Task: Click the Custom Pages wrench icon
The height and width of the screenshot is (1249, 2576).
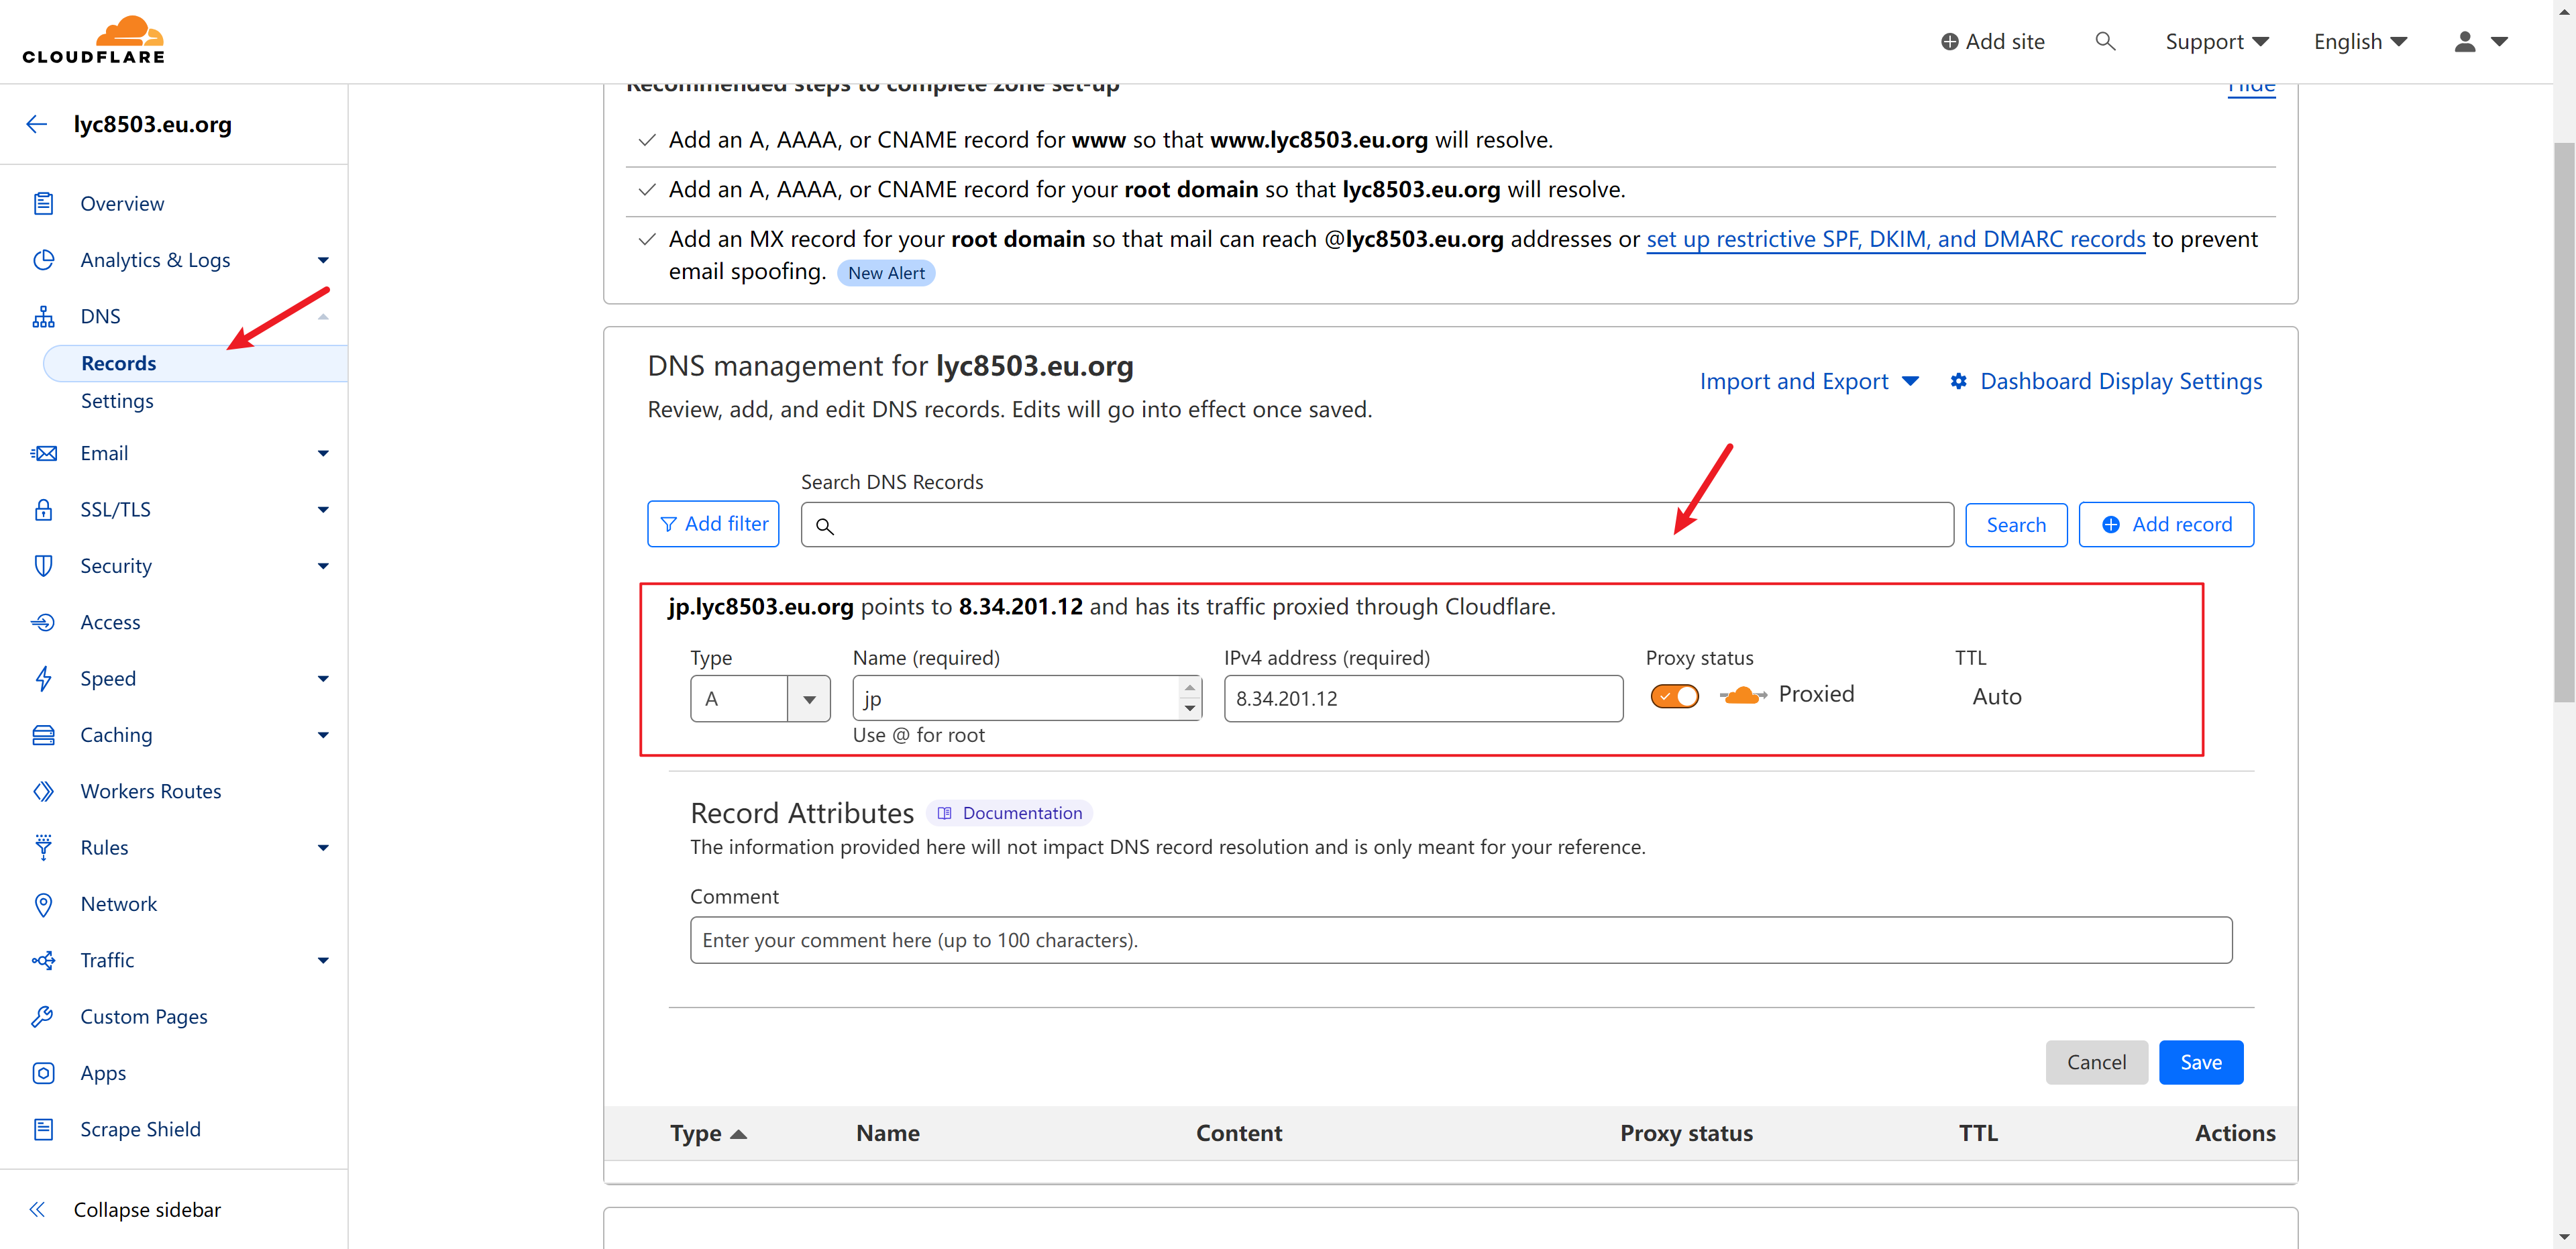Action: pos(43,1016)
